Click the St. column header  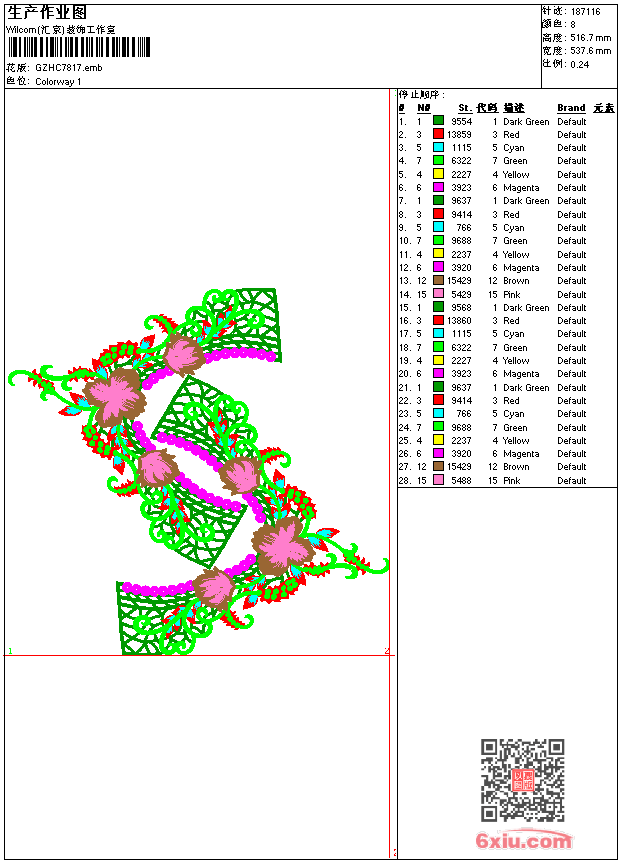tap(465, 108)
